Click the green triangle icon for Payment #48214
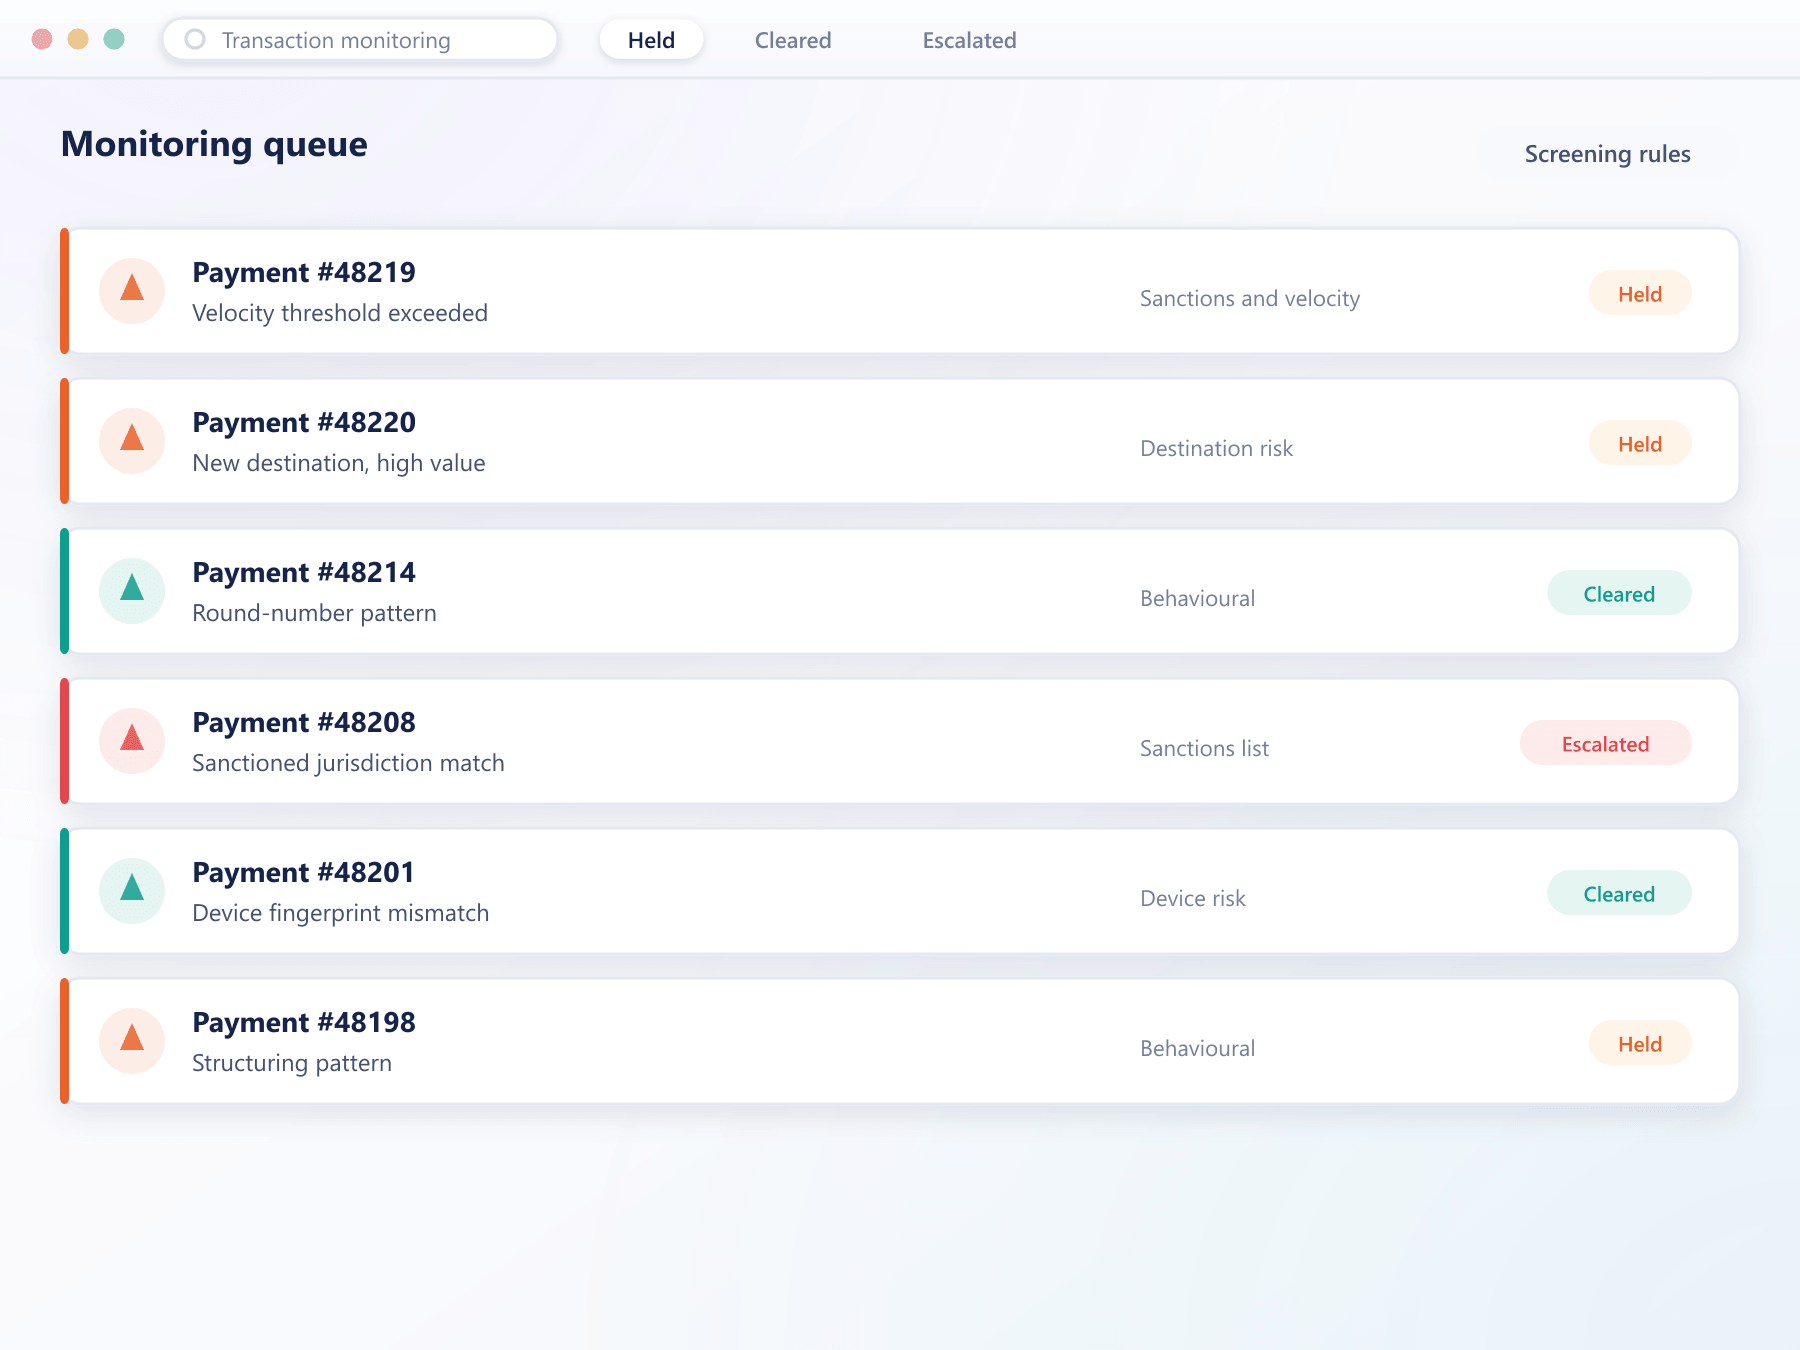Viewport: 1800px width, 1350px height. (132, 591)
